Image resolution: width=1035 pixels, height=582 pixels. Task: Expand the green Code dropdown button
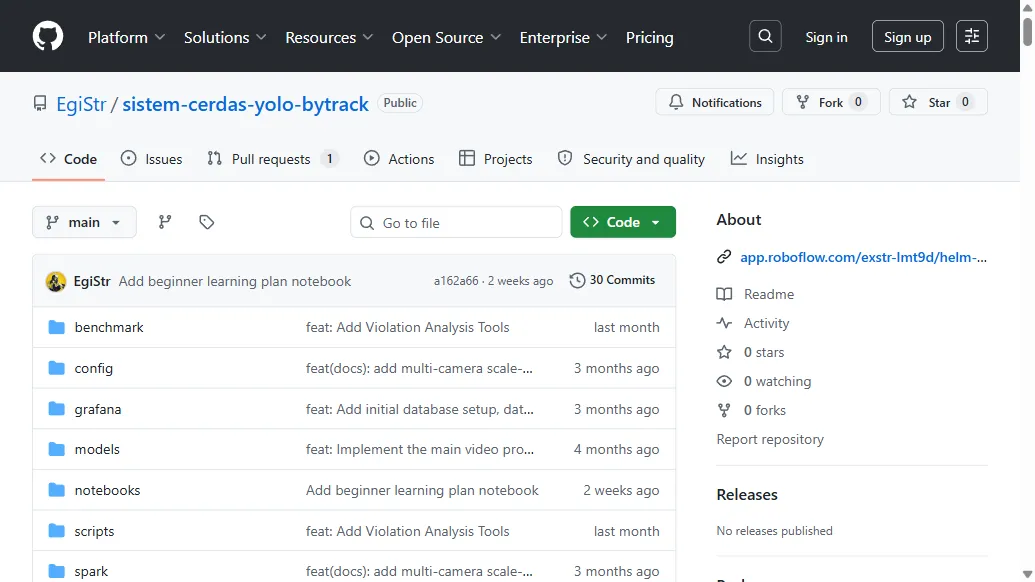622,222
